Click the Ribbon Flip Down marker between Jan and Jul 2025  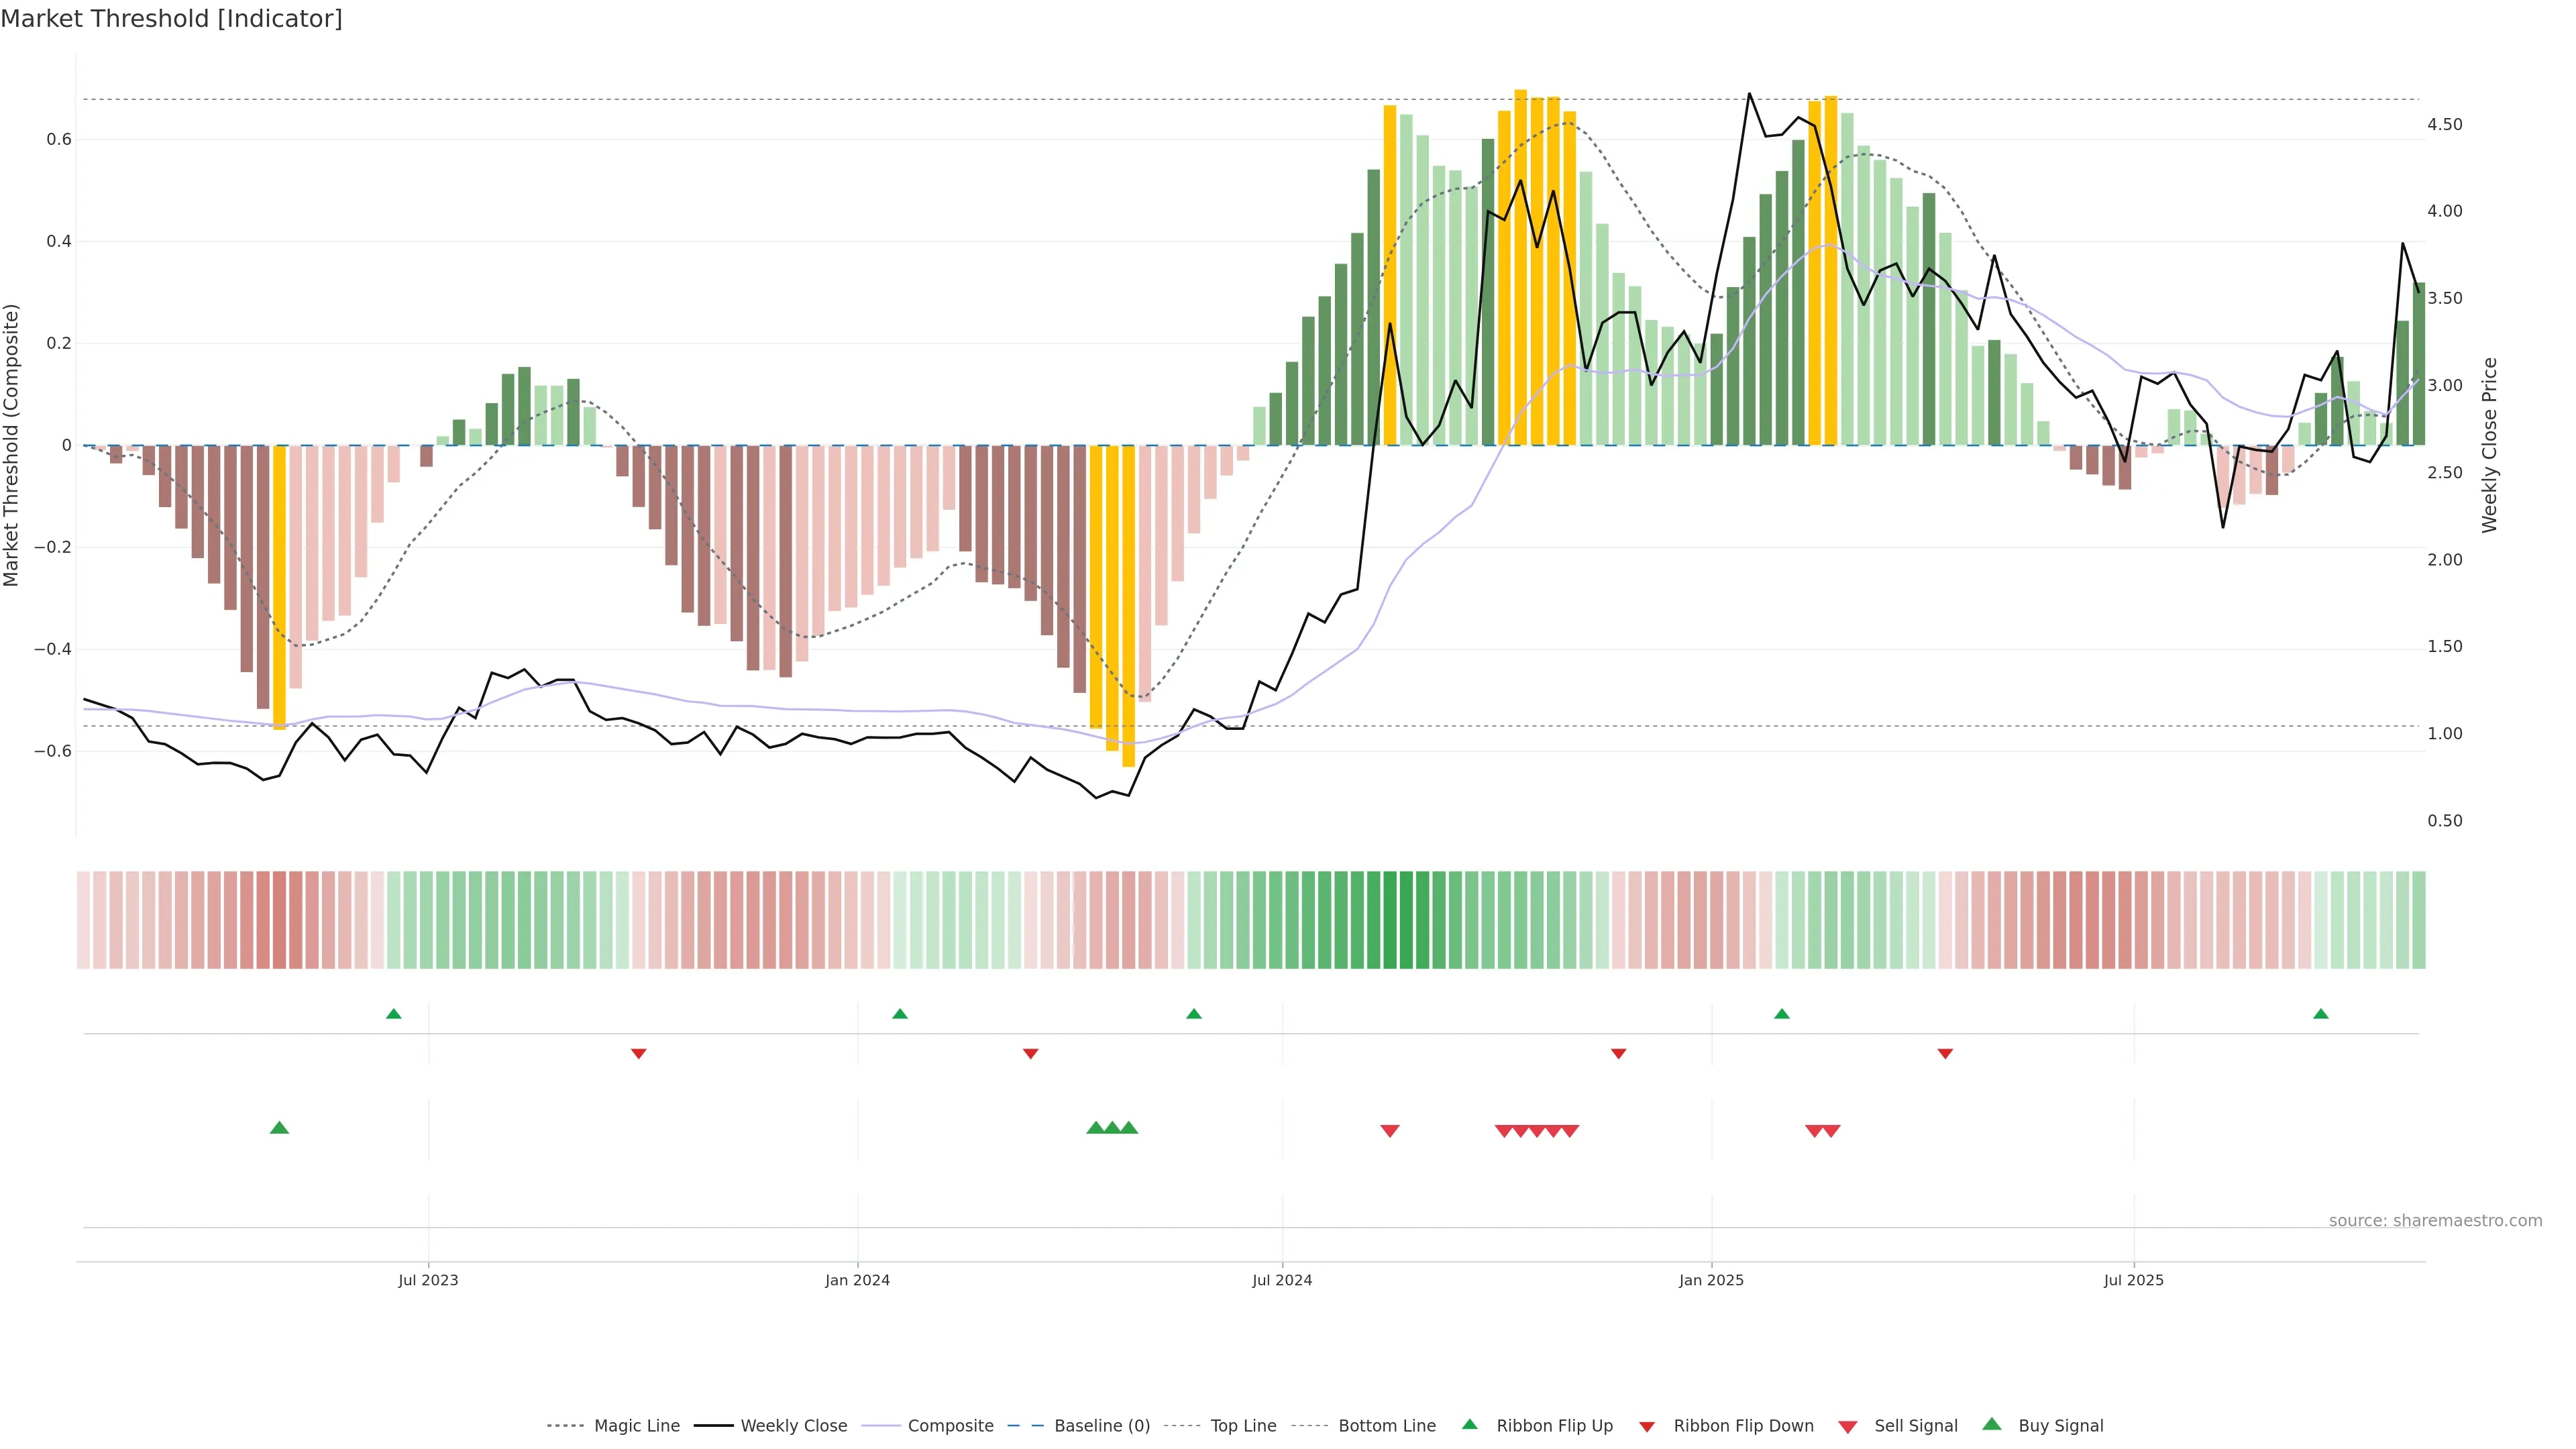pos(1944,1053)
